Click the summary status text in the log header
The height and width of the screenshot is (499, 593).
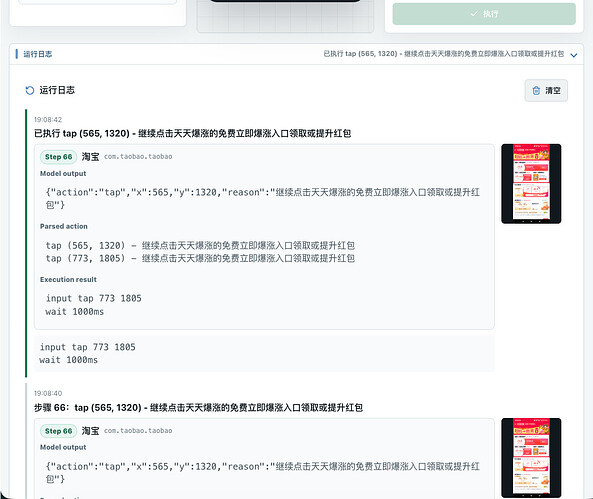pos(443,54)
